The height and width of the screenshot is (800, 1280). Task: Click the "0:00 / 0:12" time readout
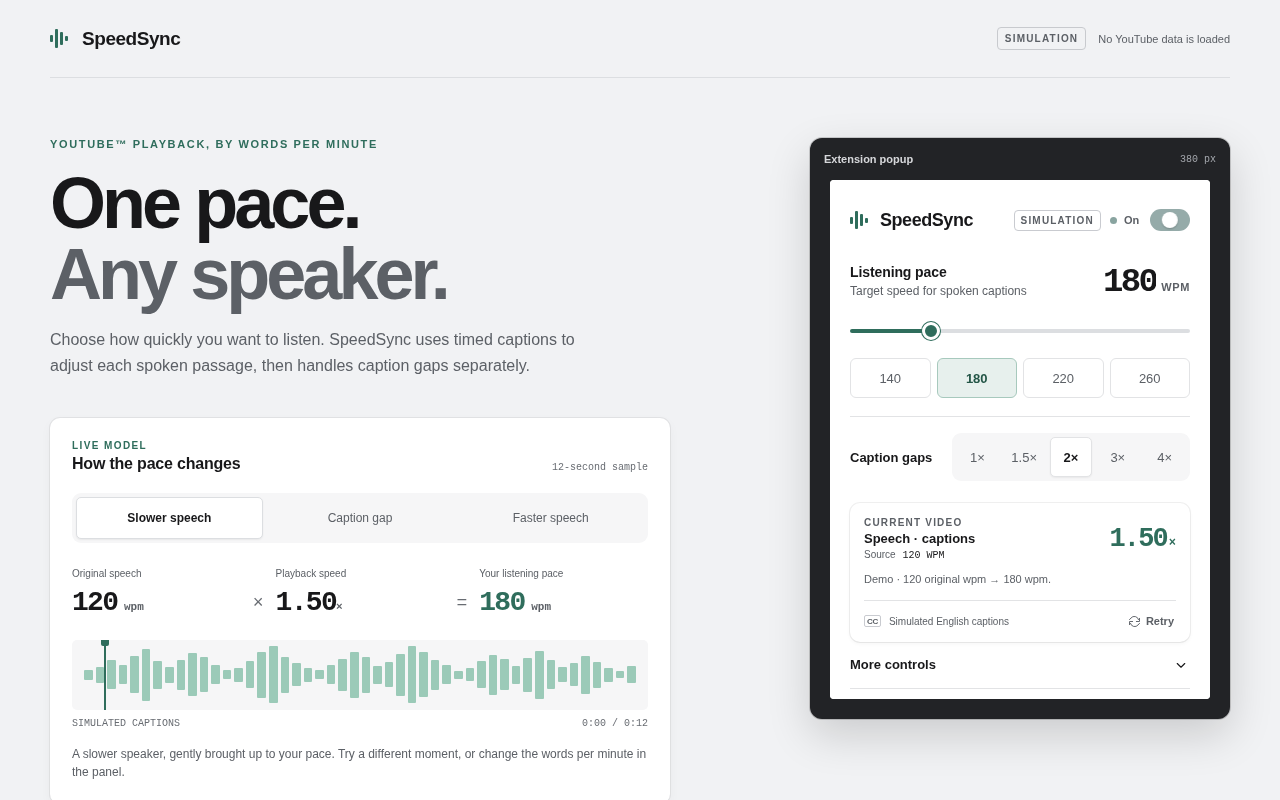615,723
